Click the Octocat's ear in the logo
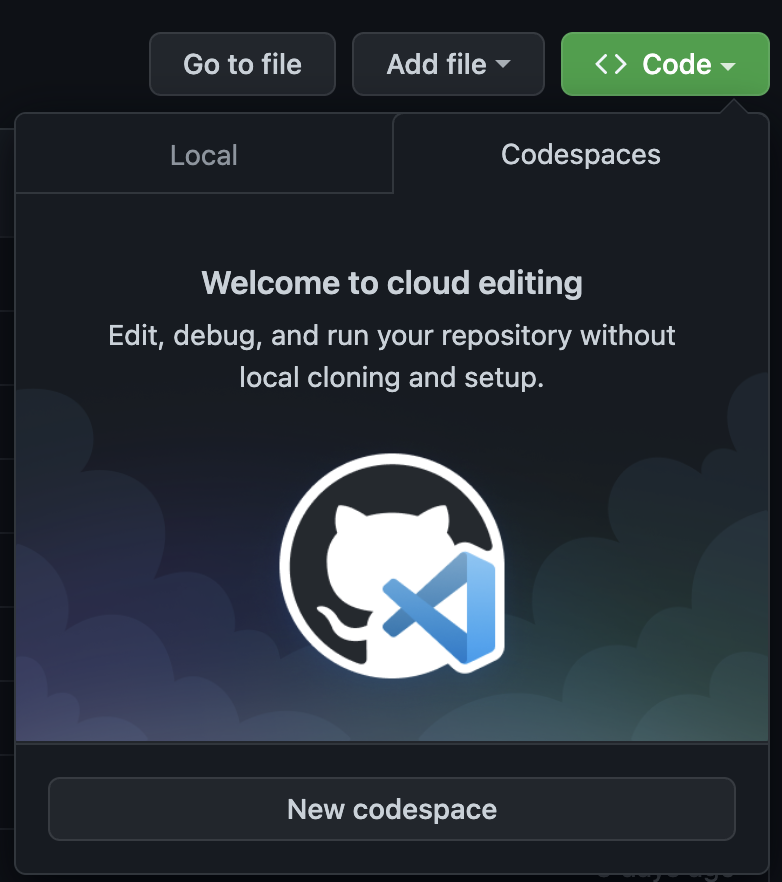The image size is (782, 882). [345, 520]
